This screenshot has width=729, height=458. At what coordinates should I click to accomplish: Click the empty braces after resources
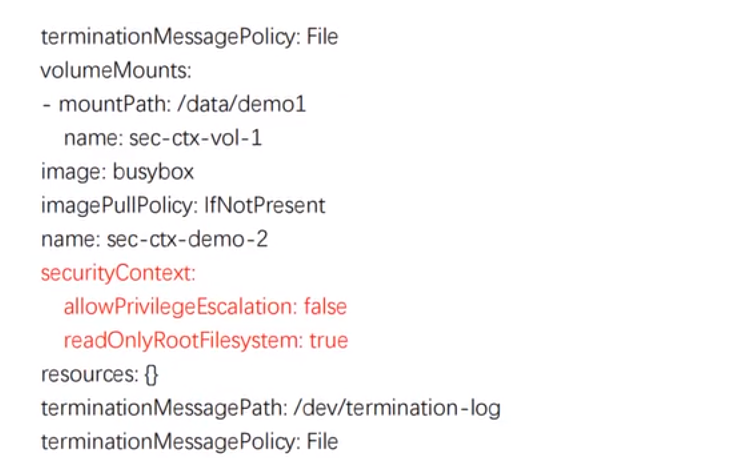point(151,374)
